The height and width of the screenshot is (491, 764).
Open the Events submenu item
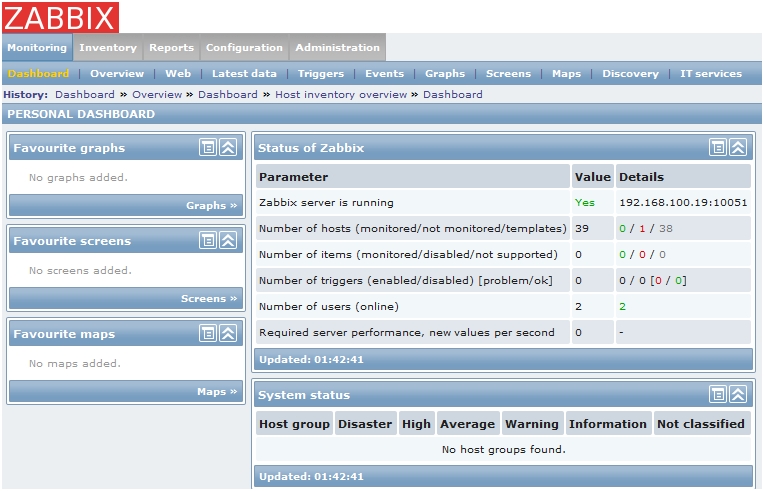[x=384, y=74]
